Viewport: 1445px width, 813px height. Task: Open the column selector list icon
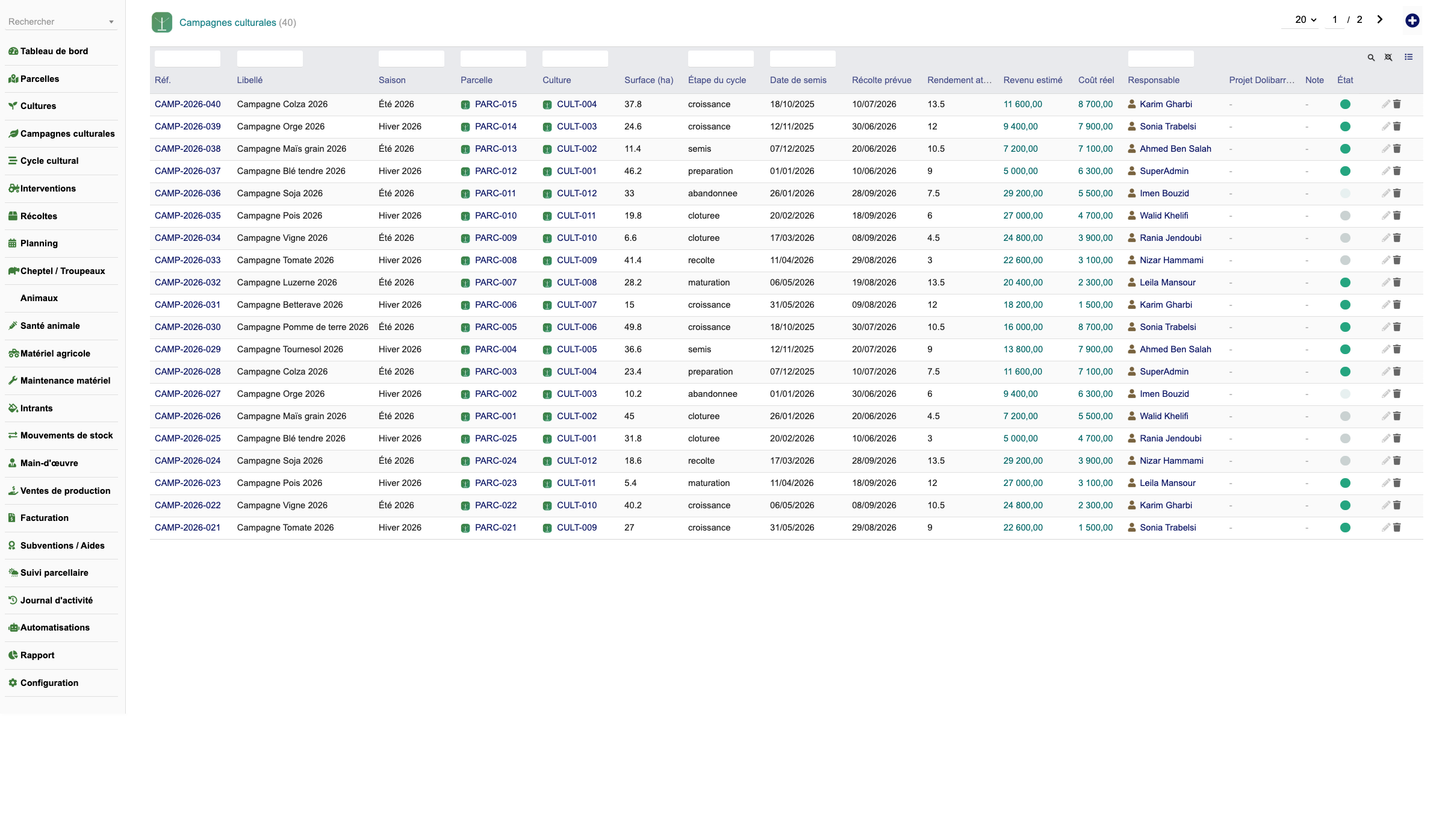click(x=1408, y=57)
